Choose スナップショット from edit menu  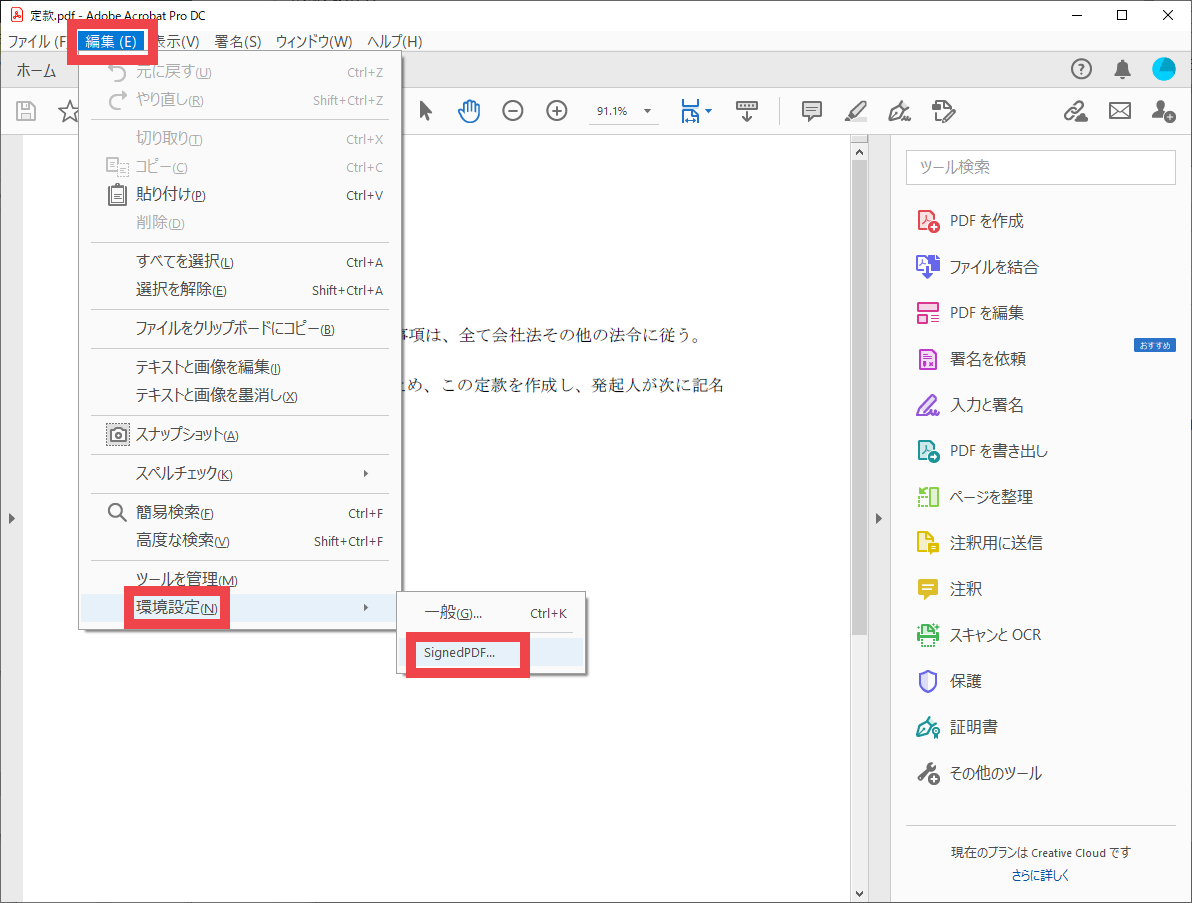[186, 435]
